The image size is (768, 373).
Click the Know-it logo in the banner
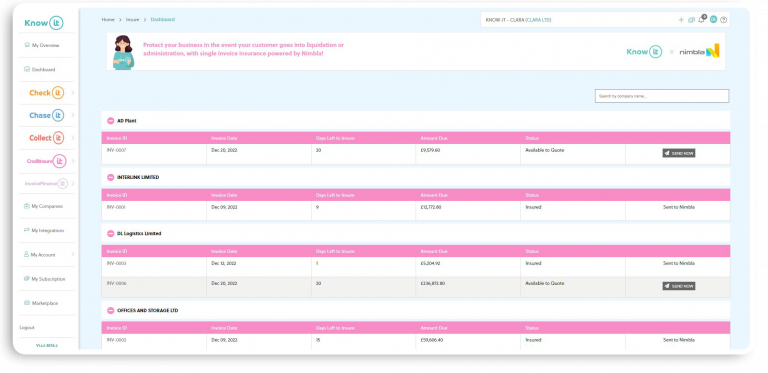[644, 51]
